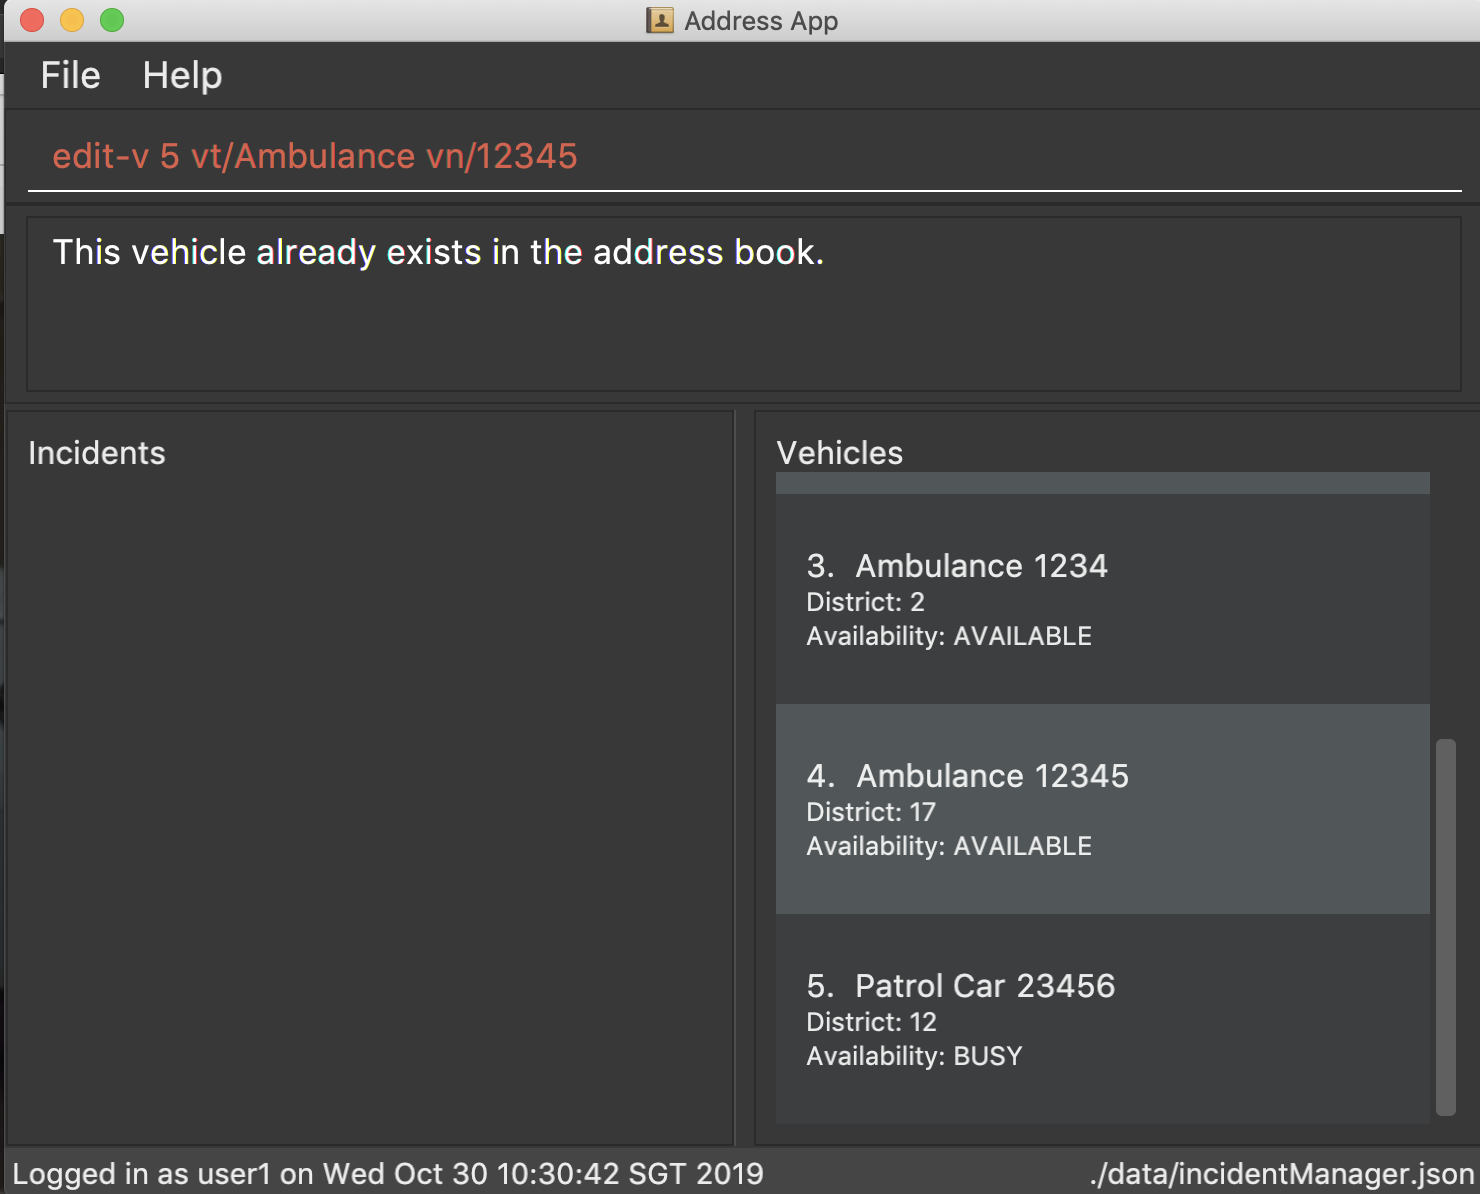The width and height of the screenshot is (1480, 1194).
Task: Click the Vehicles panel heading
Action: coord(840,453)
